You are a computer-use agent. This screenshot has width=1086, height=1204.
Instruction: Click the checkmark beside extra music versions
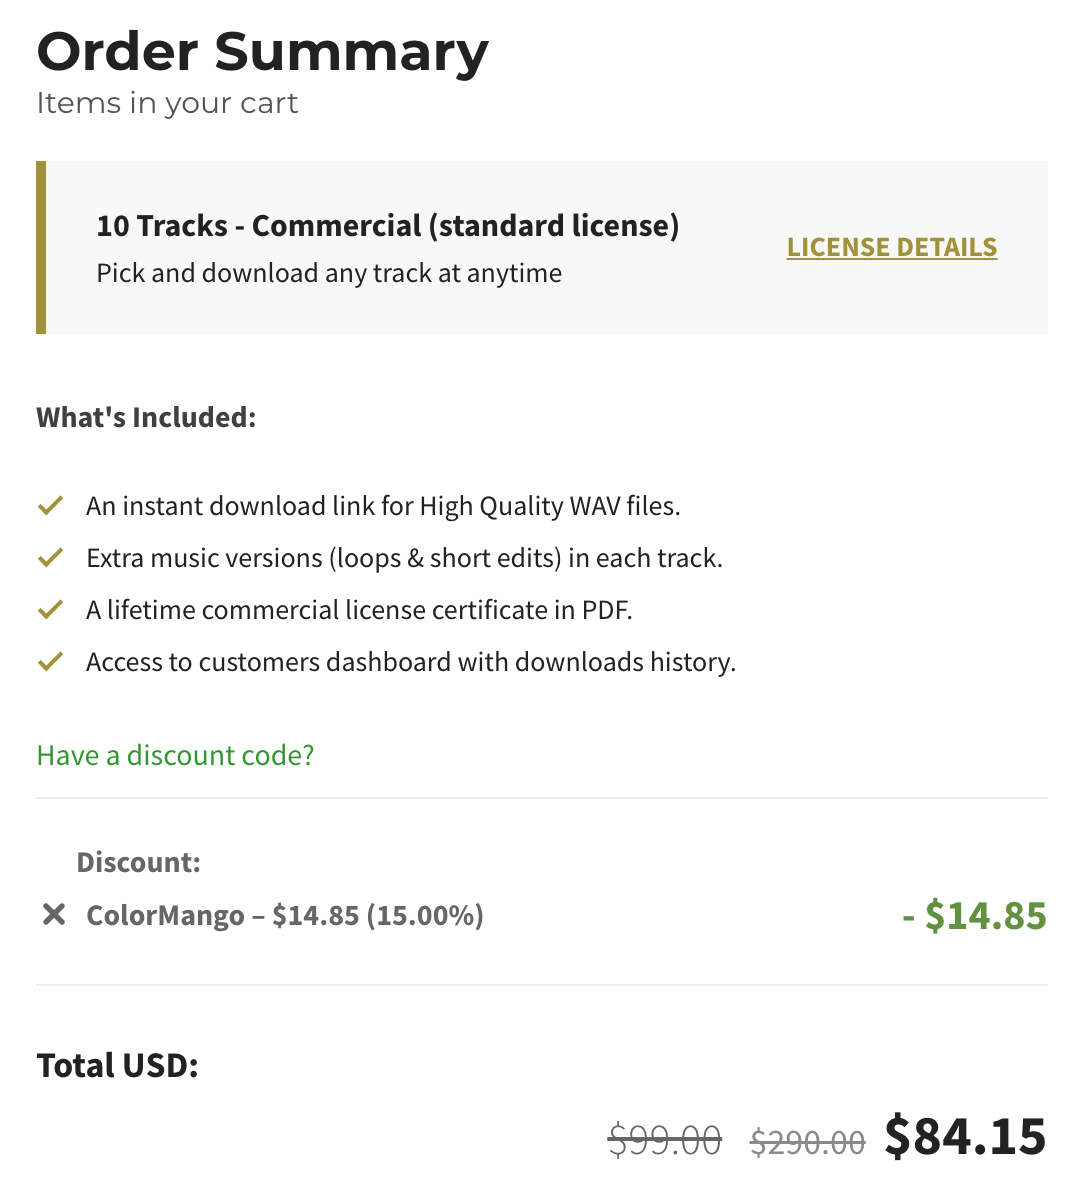pos(49,557)
